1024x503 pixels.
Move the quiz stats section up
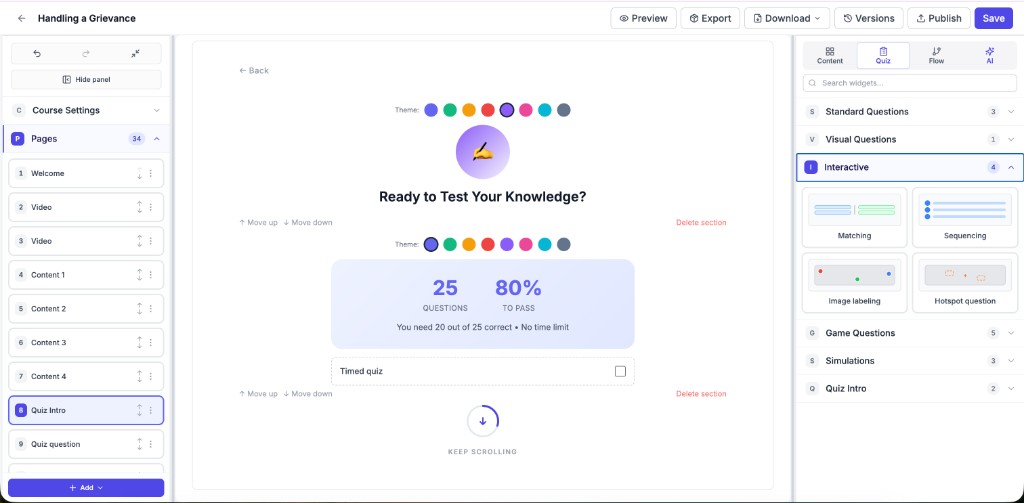click(x=258, y=394)
